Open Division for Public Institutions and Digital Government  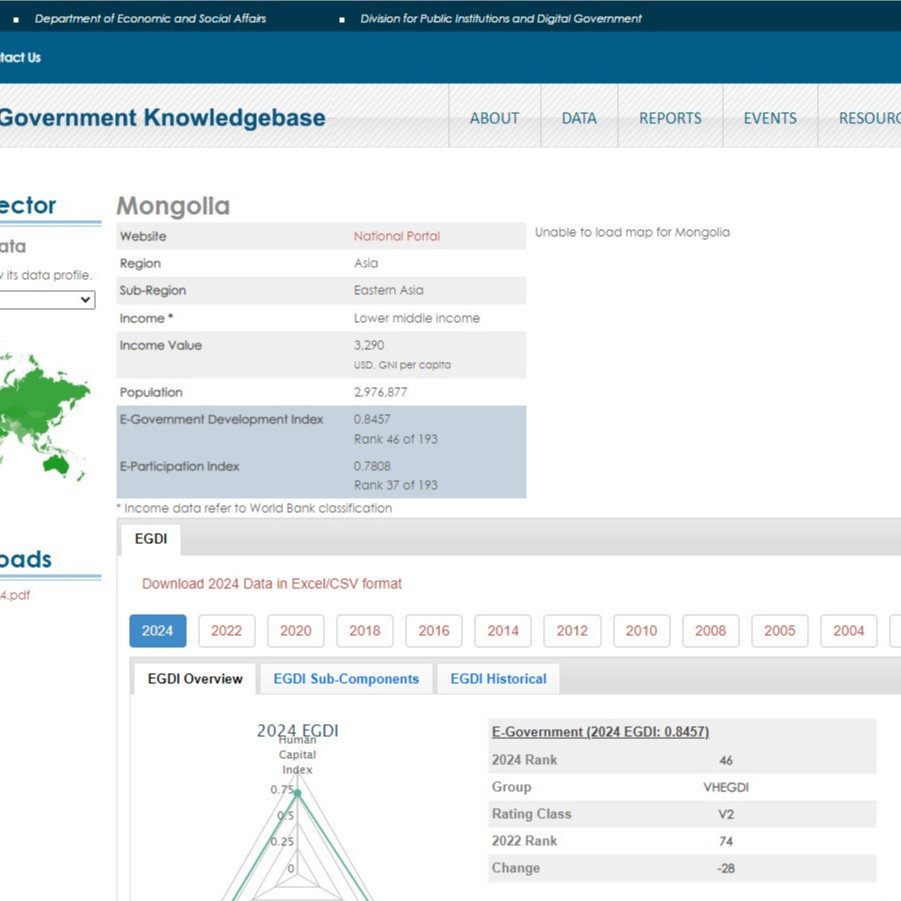pos(500,19)
